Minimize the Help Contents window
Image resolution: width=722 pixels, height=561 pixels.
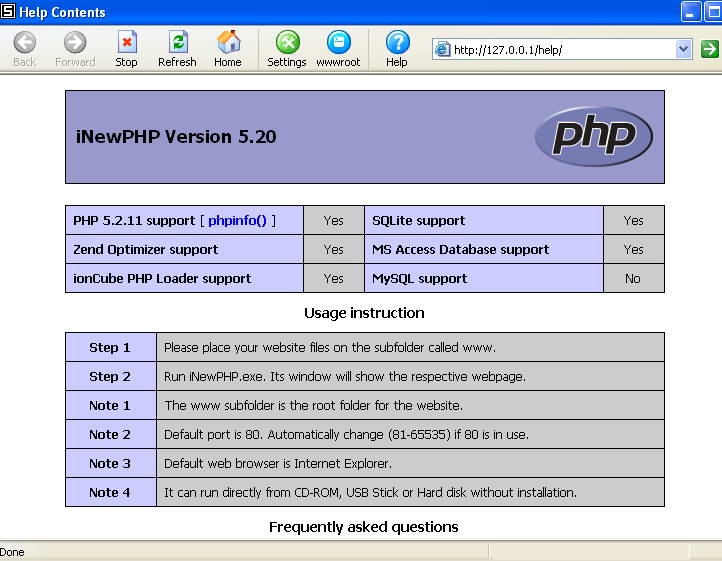pyautogui.click(x=690, y=12)
